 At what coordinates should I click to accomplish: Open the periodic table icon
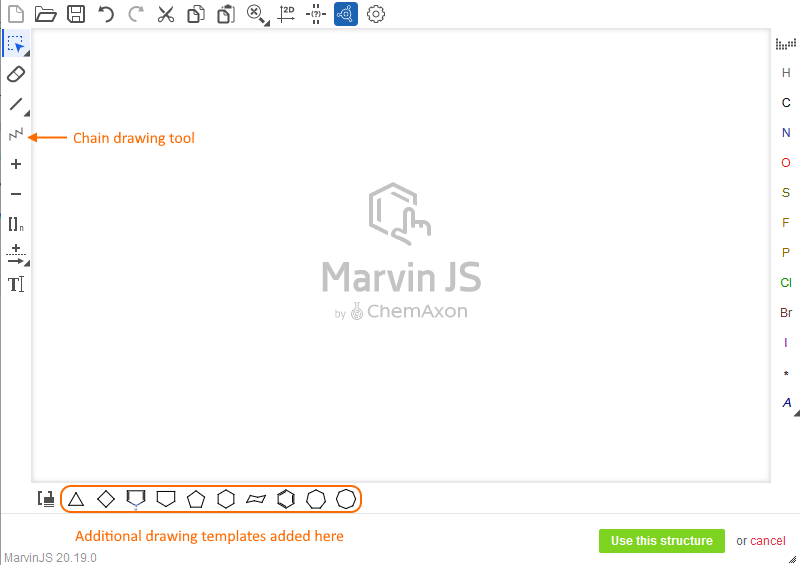(x=786, y=44)
